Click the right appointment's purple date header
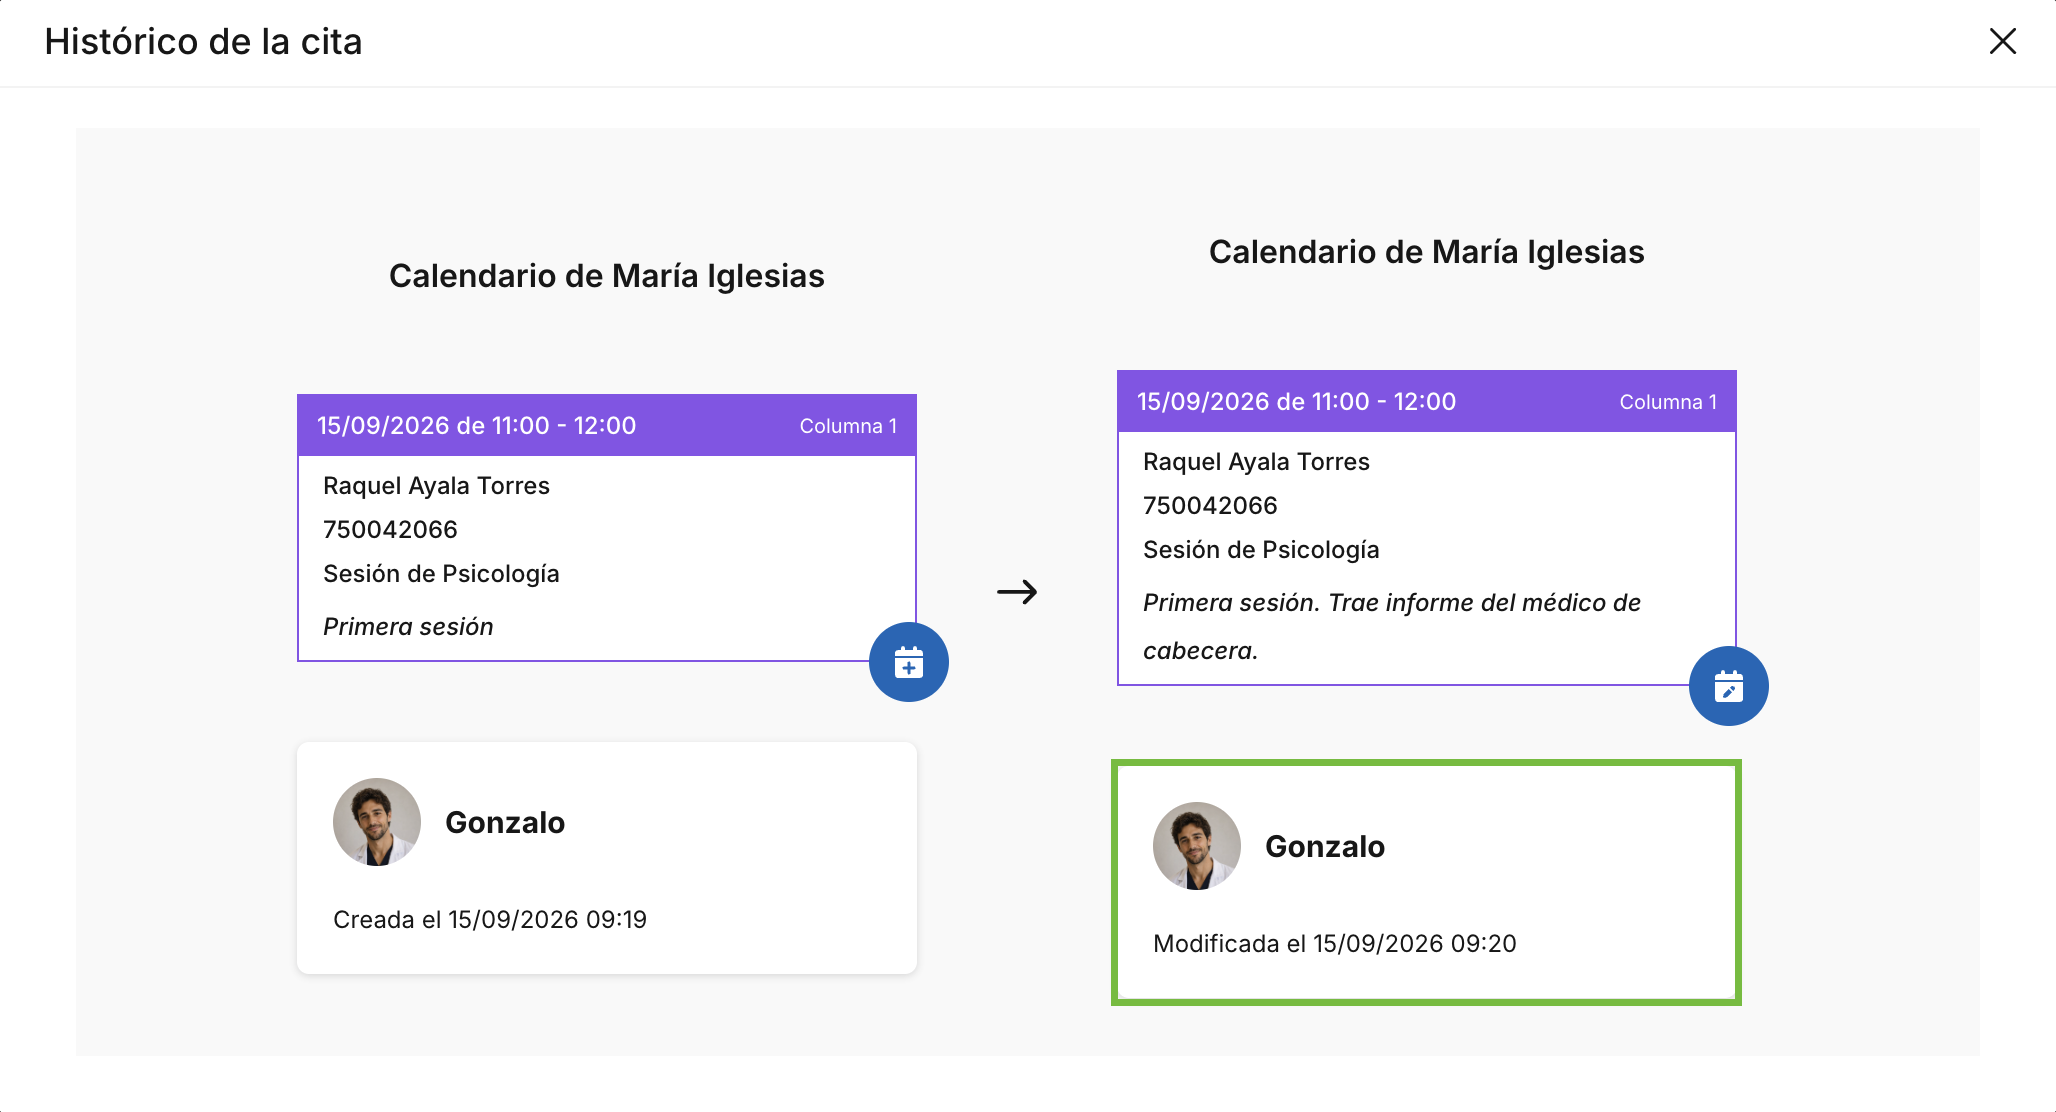Screen dimensions: 2056x1112 (1427, 402)
